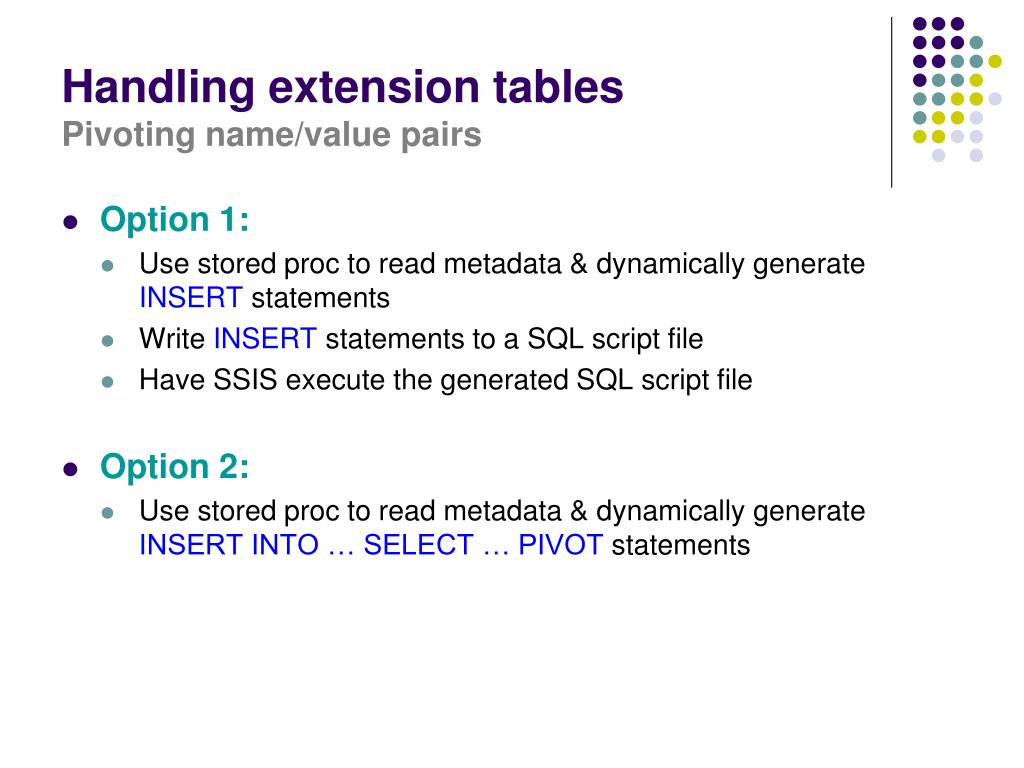Click 'SQL script file' in the Write line

pos(615,340)
